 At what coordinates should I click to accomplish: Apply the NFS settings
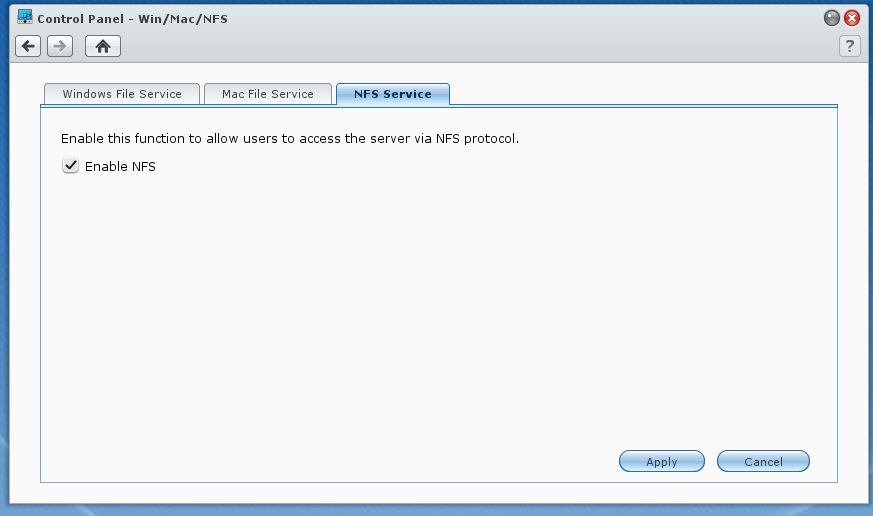(662, 462)
